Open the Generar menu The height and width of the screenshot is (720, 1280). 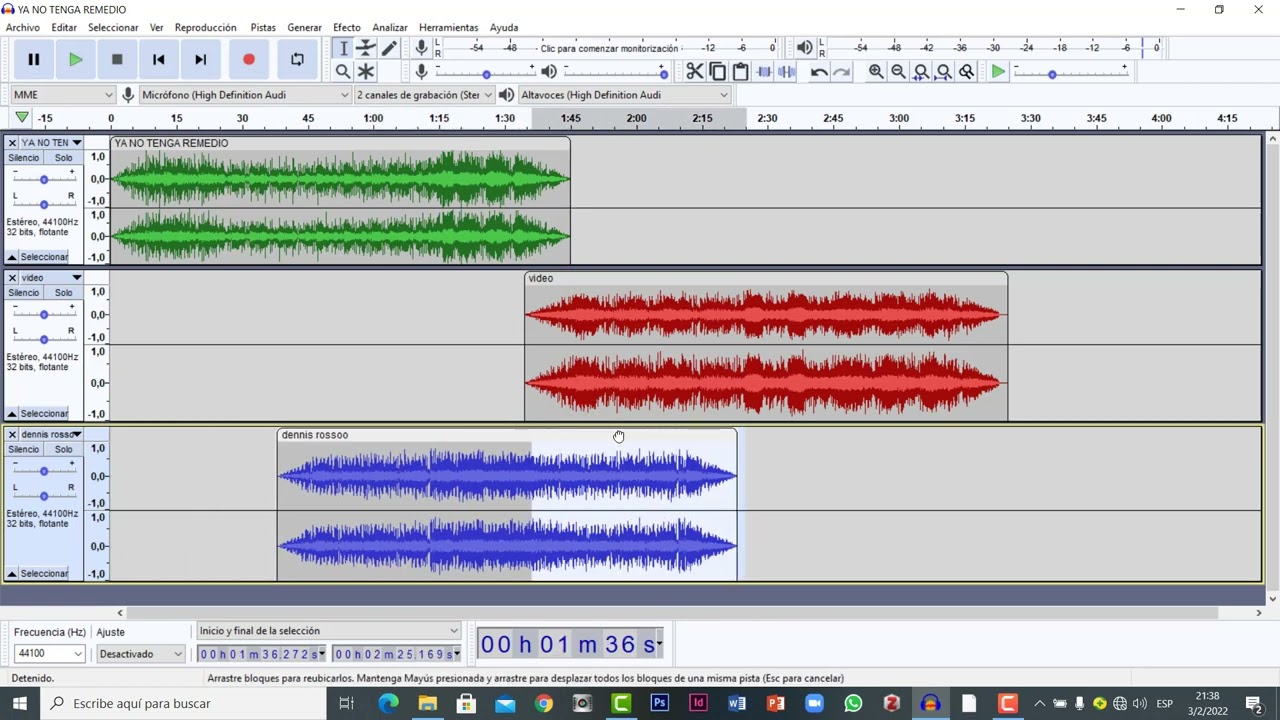pyautogui.click(x=304, y=27)
